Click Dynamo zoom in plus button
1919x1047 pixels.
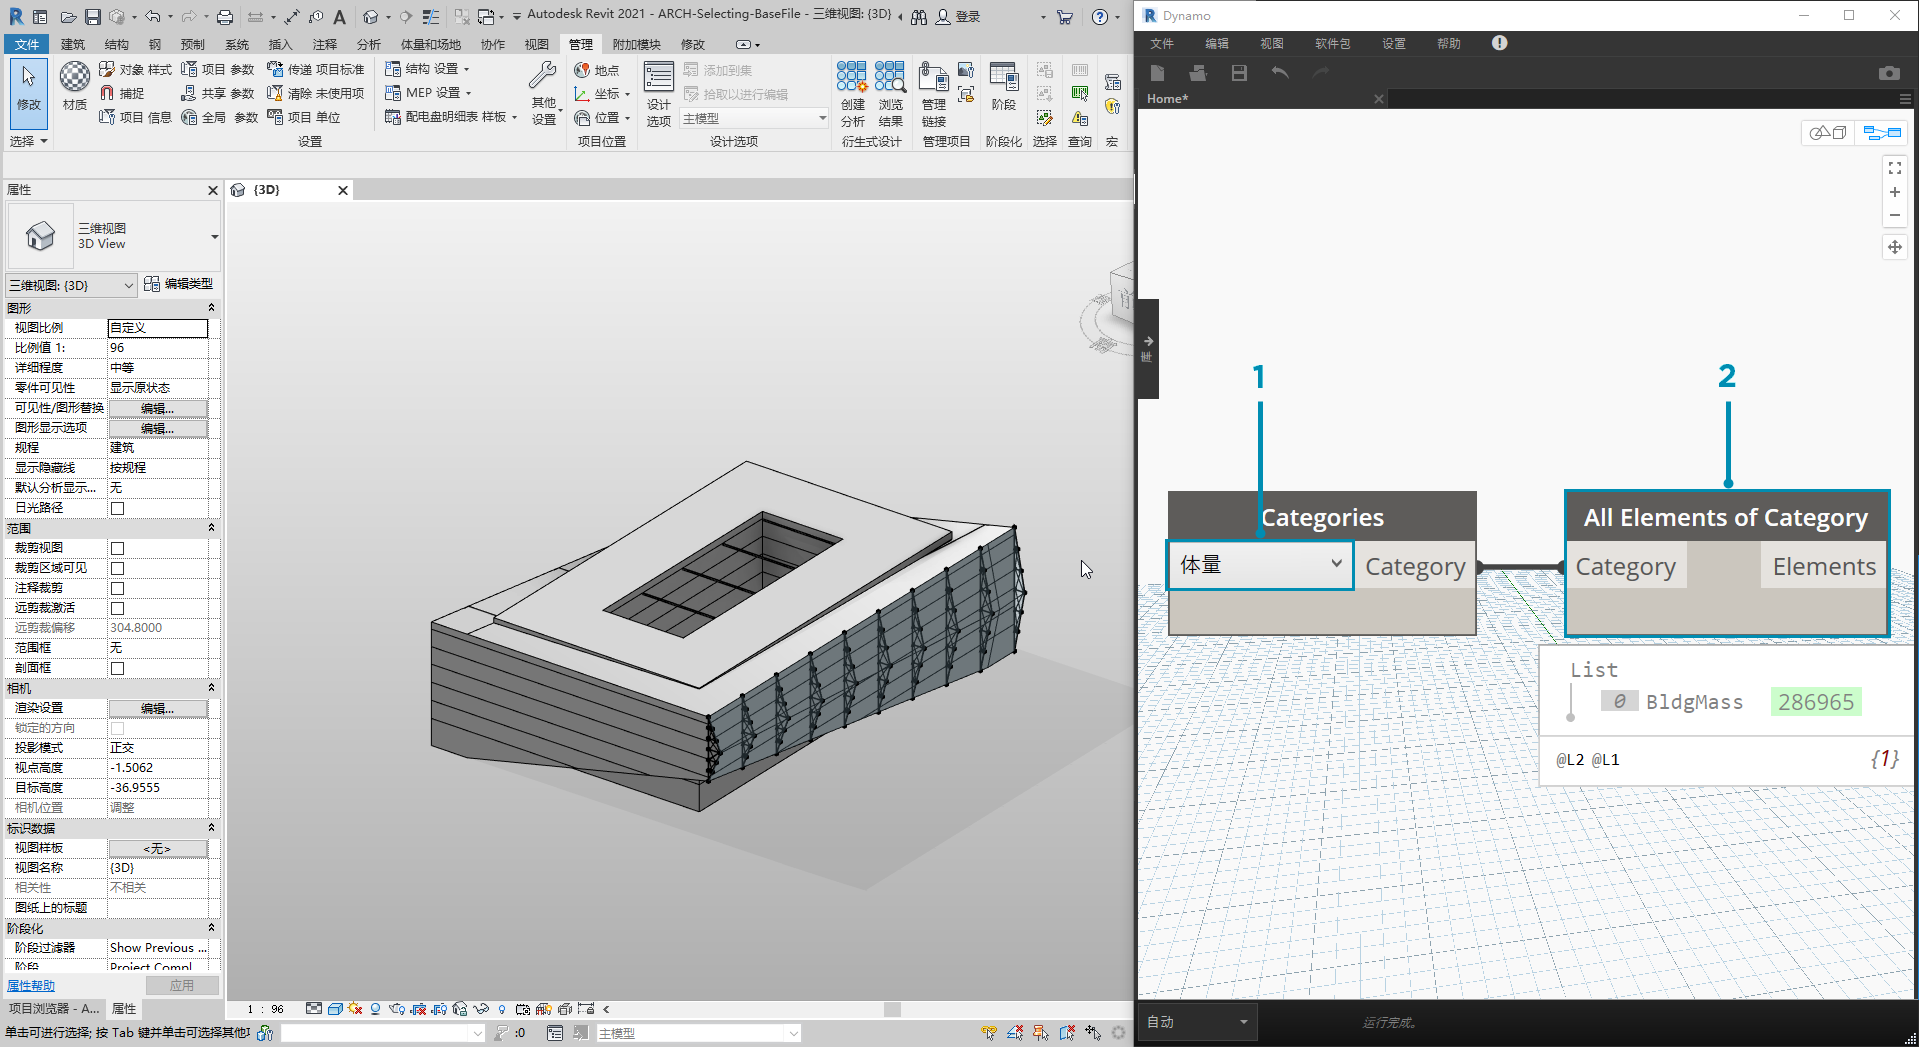pos(1894,192)
